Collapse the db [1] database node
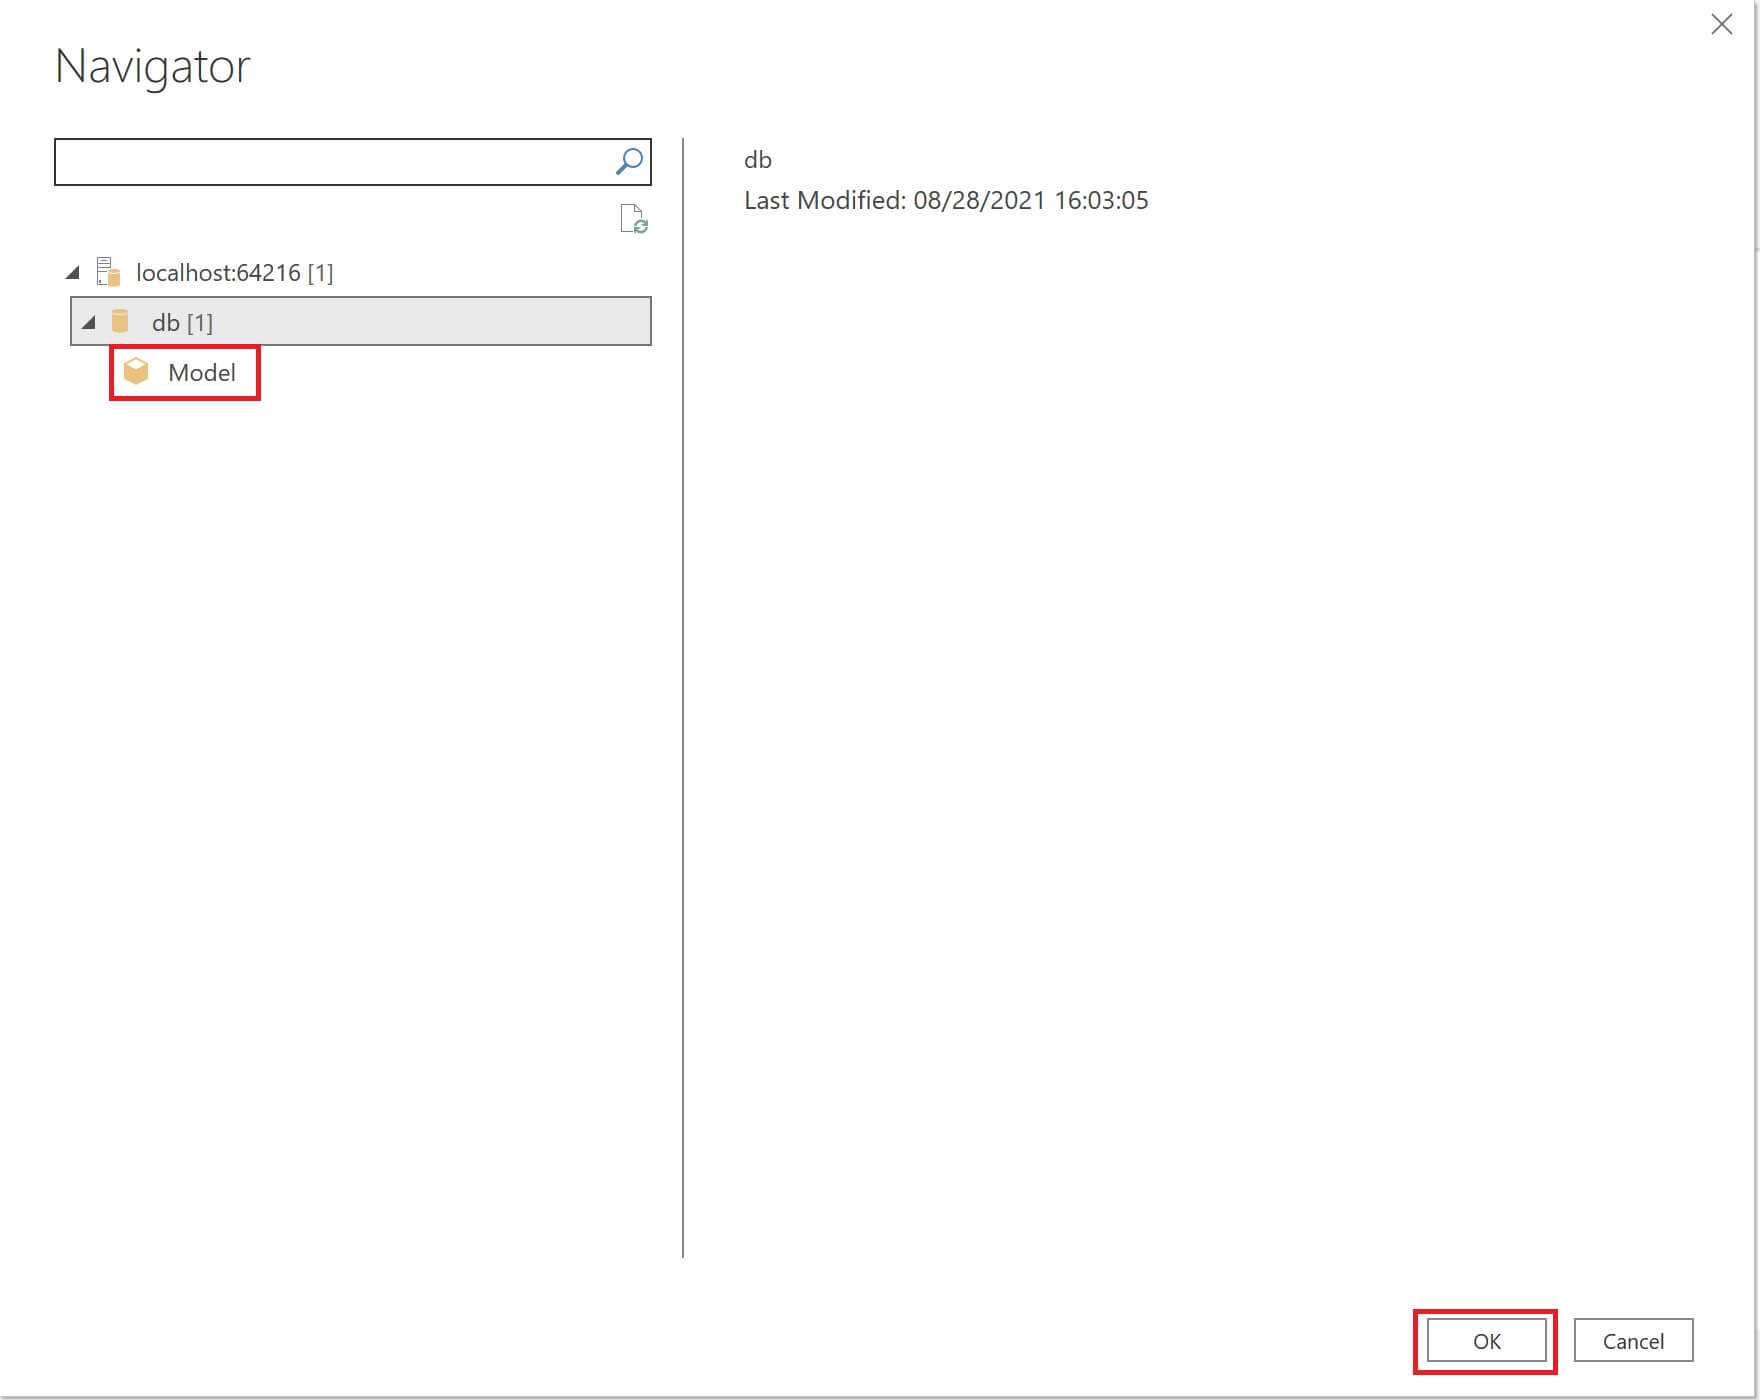 tap(89, 322)
